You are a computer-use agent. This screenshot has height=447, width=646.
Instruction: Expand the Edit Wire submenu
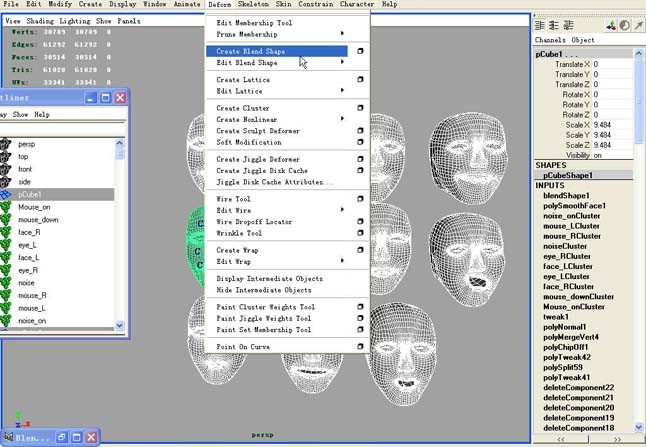(342, 210)
